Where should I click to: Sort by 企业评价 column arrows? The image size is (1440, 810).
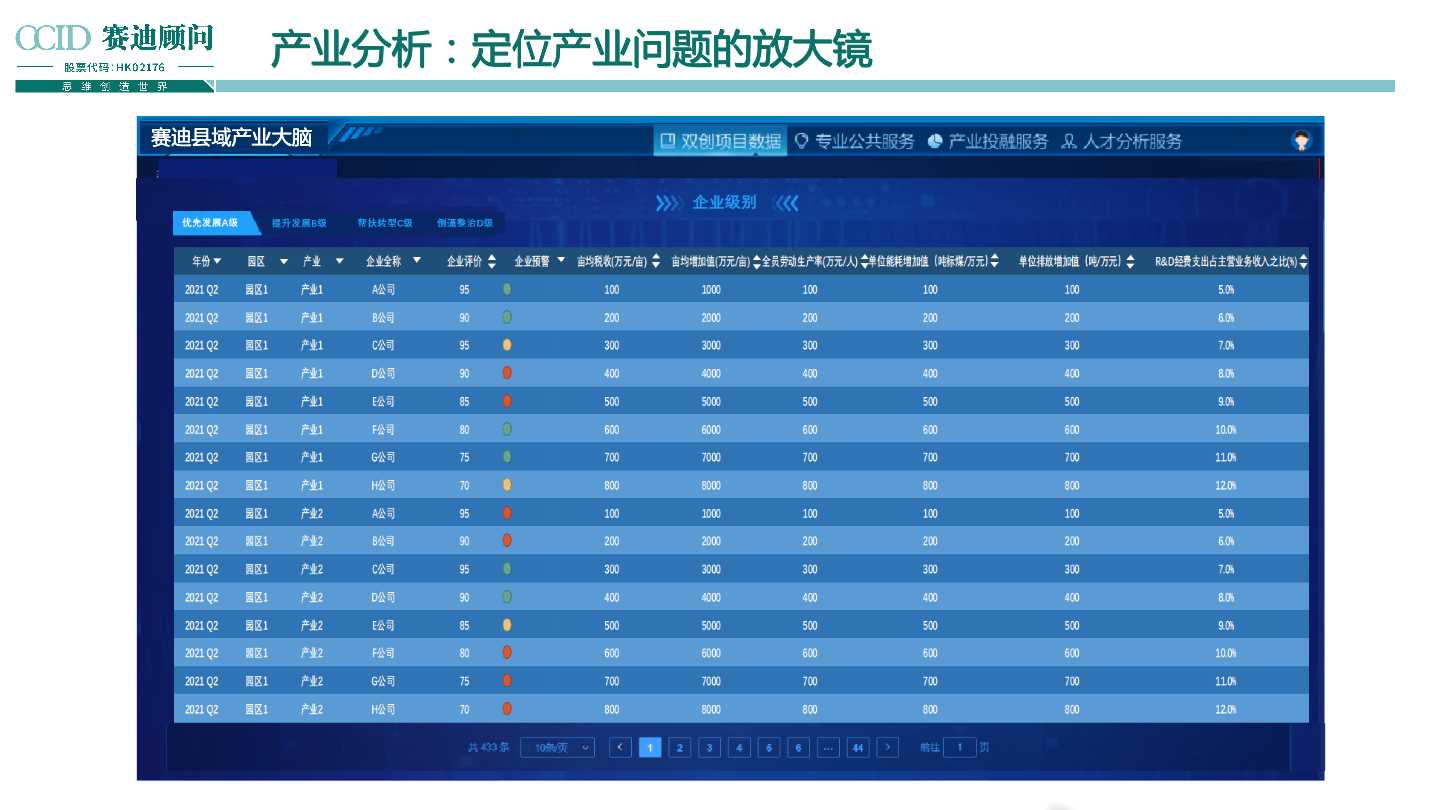pyautogui.click(x=491, y=262)
